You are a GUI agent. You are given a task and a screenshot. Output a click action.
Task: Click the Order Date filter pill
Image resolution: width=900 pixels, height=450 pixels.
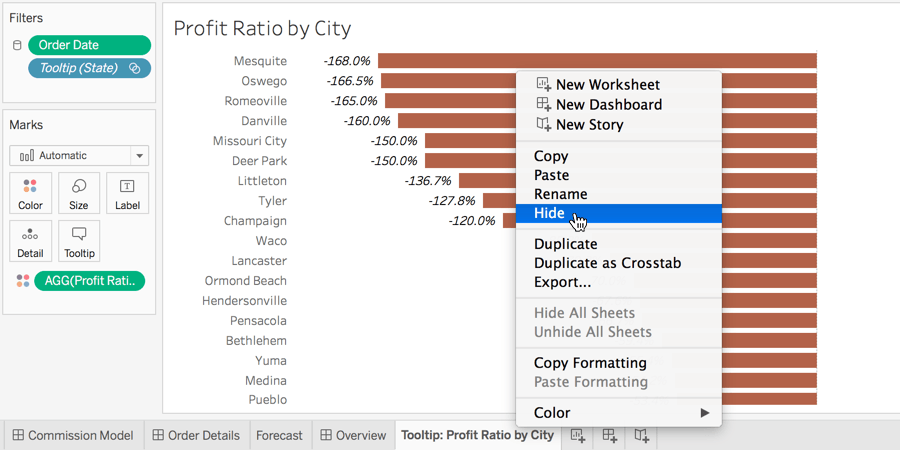click(x=89, y=45)
